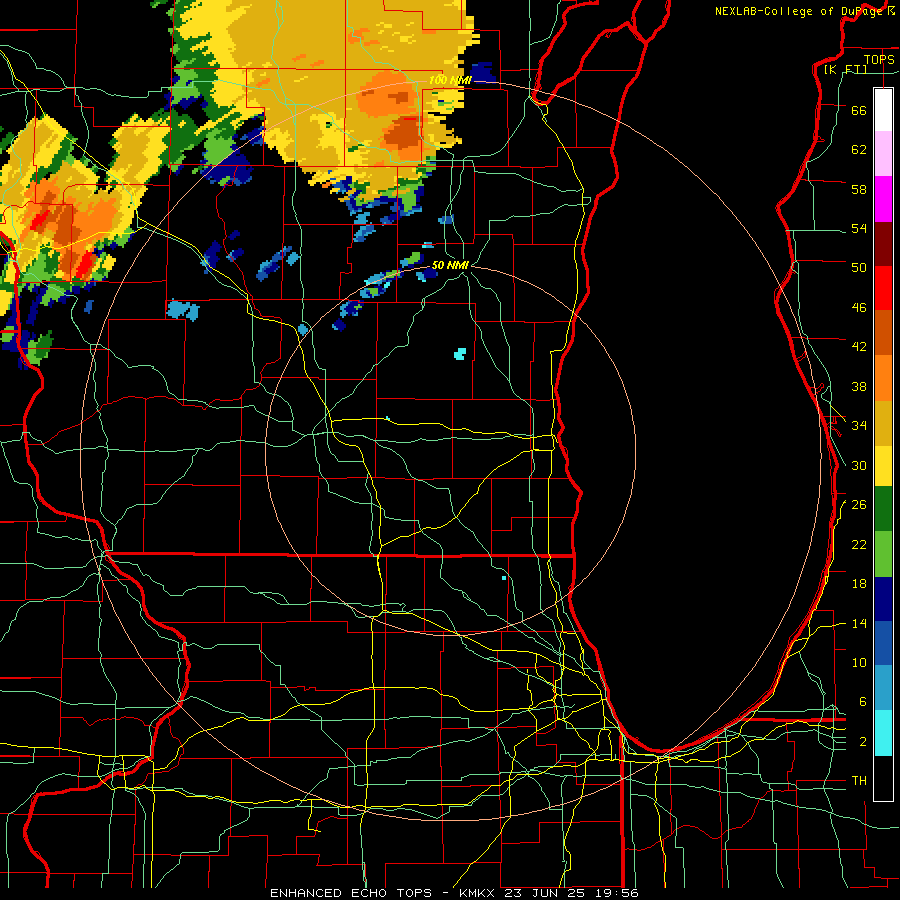Click the legend value "50"

[859, 267]
